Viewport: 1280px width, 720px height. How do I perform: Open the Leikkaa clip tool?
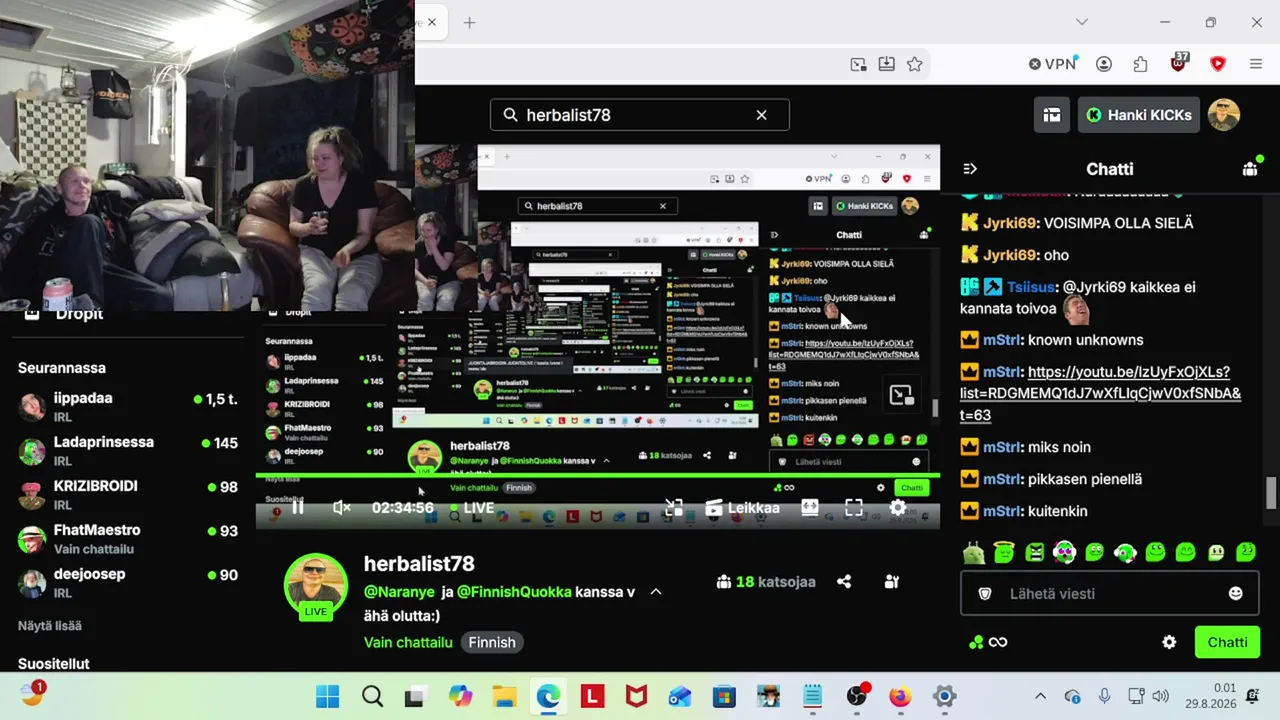tap(742, 508)
